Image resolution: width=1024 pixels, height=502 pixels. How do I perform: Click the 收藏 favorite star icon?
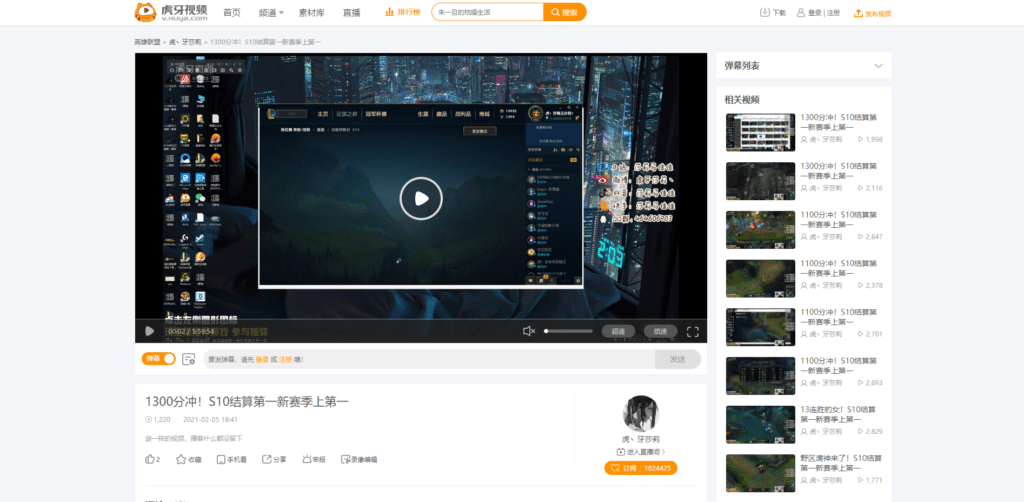(181, 459)
